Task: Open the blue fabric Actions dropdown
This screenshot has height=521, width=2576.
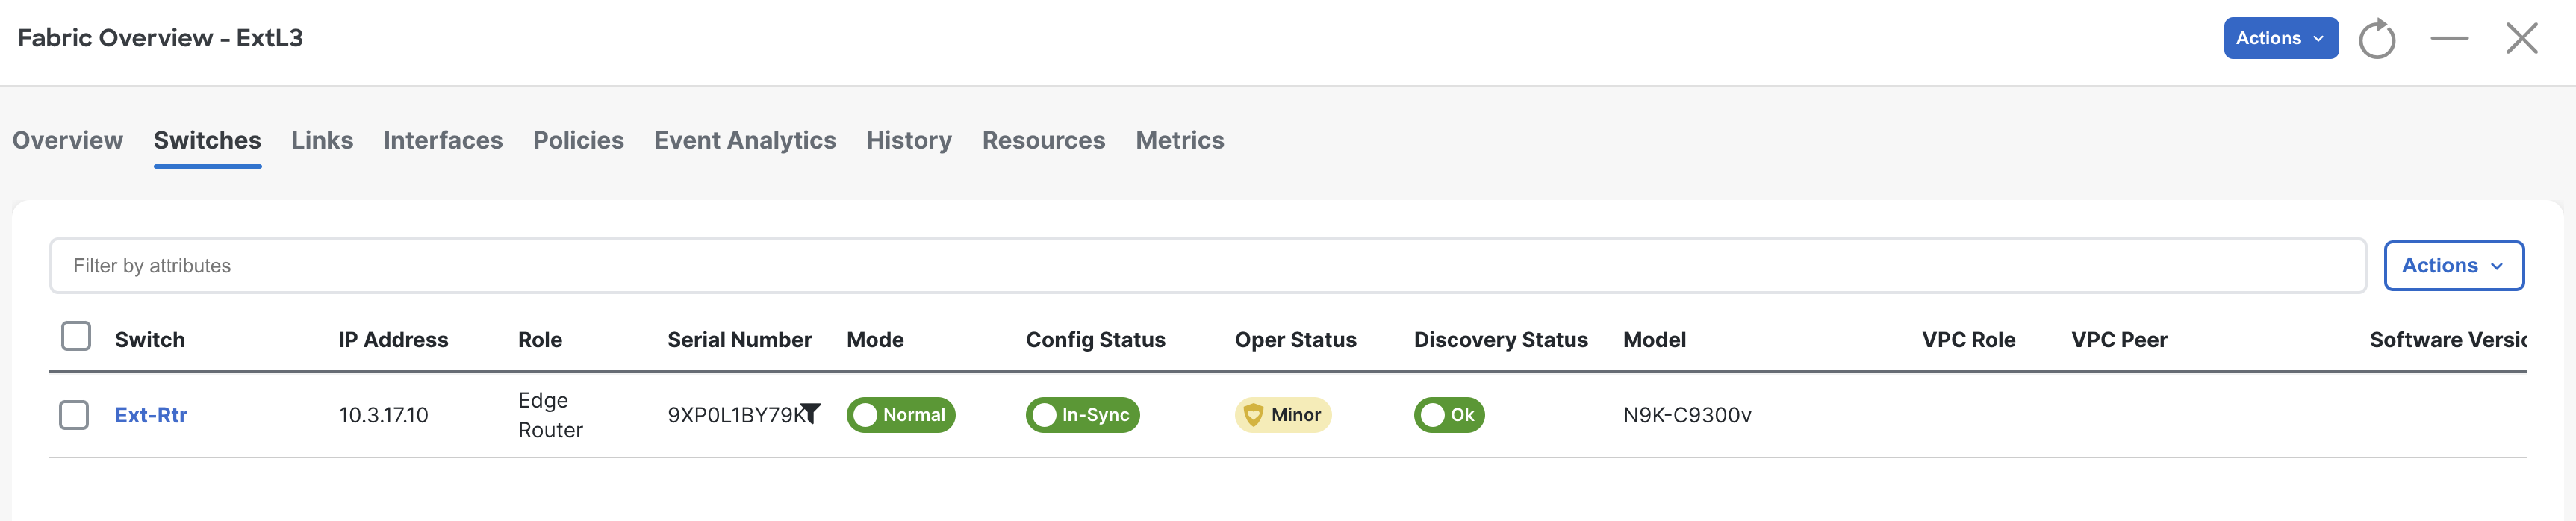Action: [x=2280, y=38]
